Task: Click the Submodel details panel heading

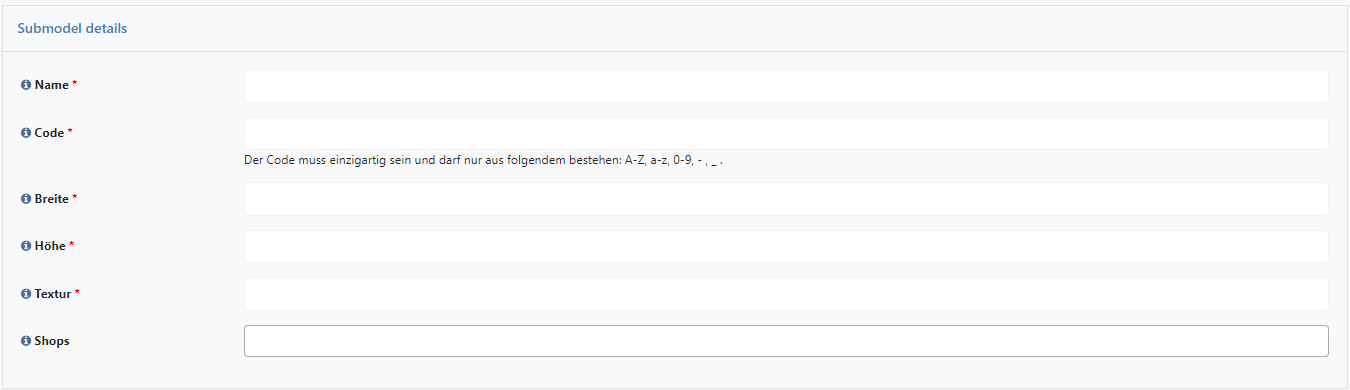Action: click(x=72, y=28)
